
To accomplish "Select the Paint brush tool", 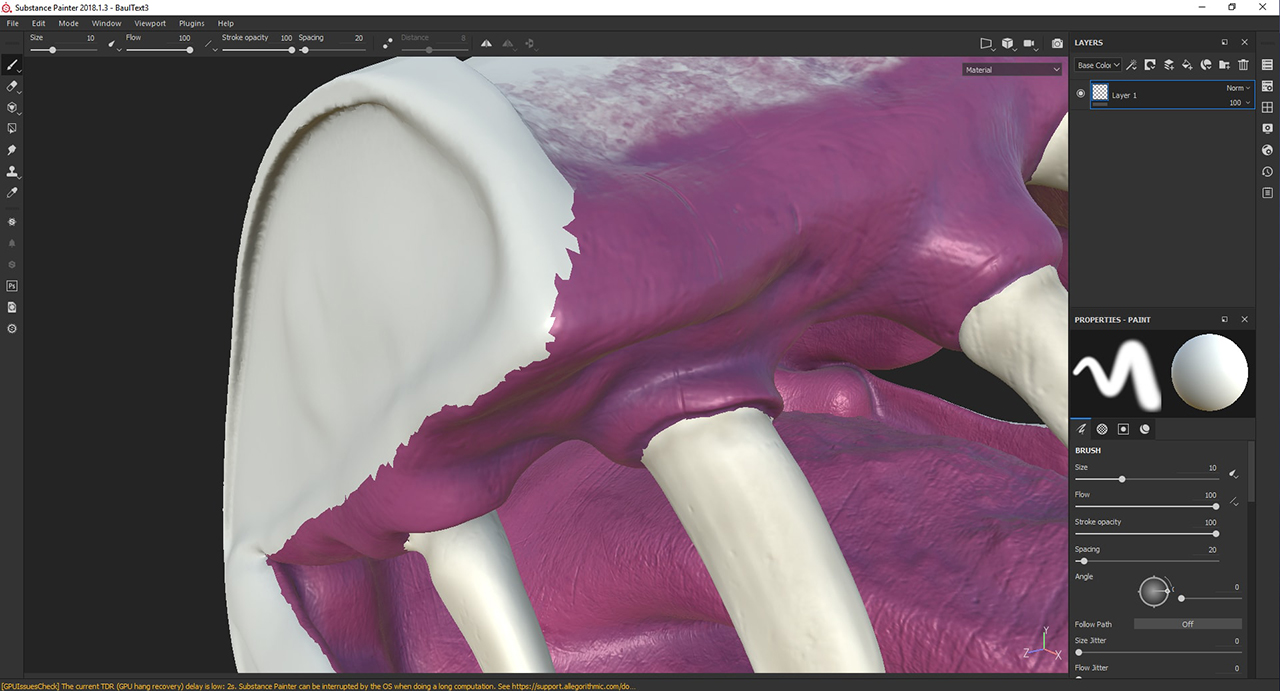I will (x=12, y=65).
